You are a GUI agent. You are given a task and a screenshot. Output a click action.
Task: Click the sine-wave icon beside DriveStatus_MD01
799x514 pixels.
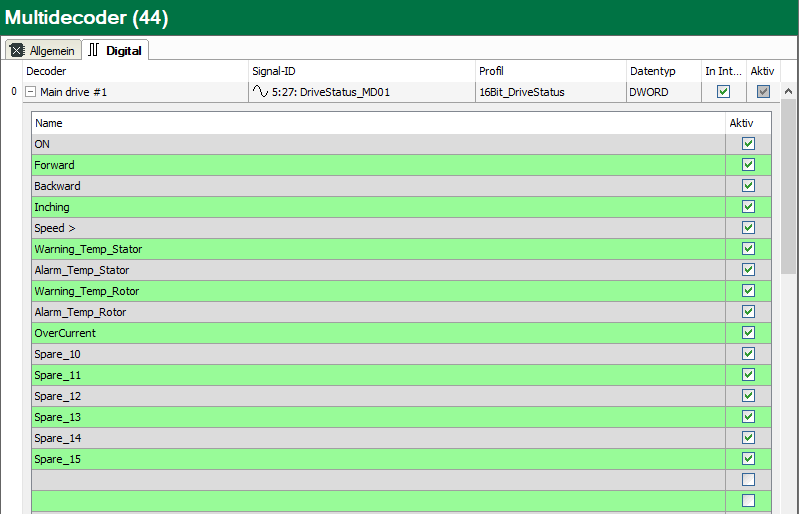point(260,92)
